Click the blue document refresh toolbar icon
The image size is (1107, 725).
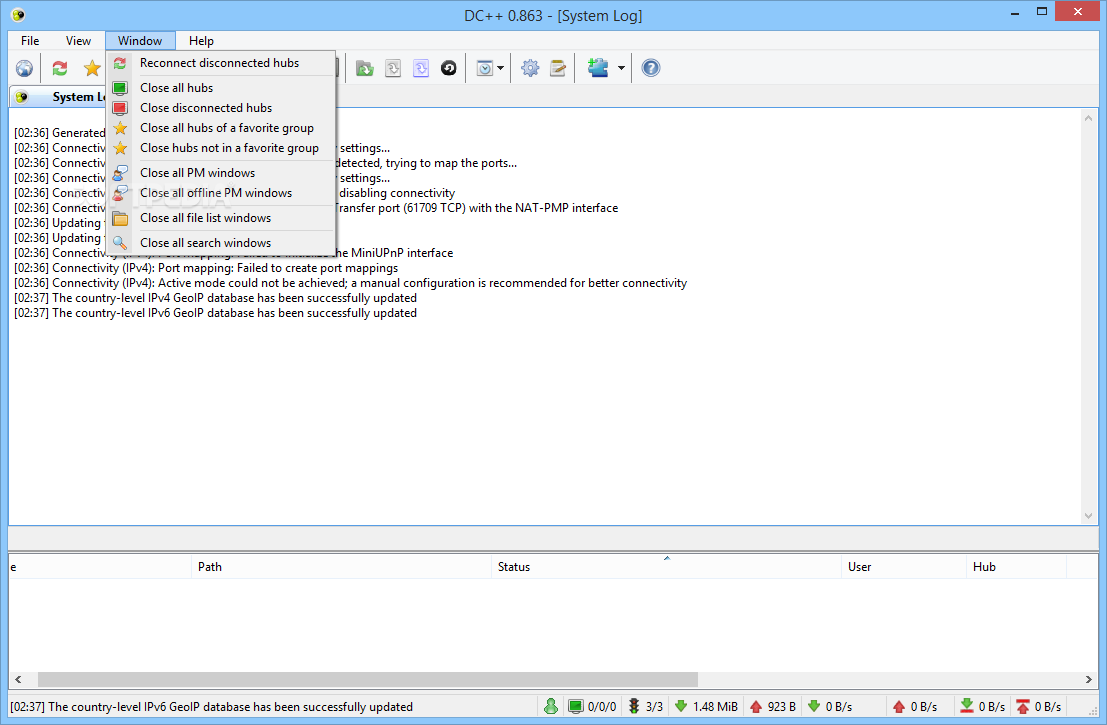(421, 68)
